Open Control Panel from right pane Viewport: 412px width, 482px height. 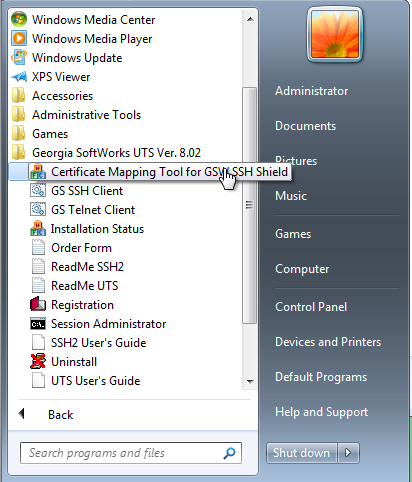311,307
